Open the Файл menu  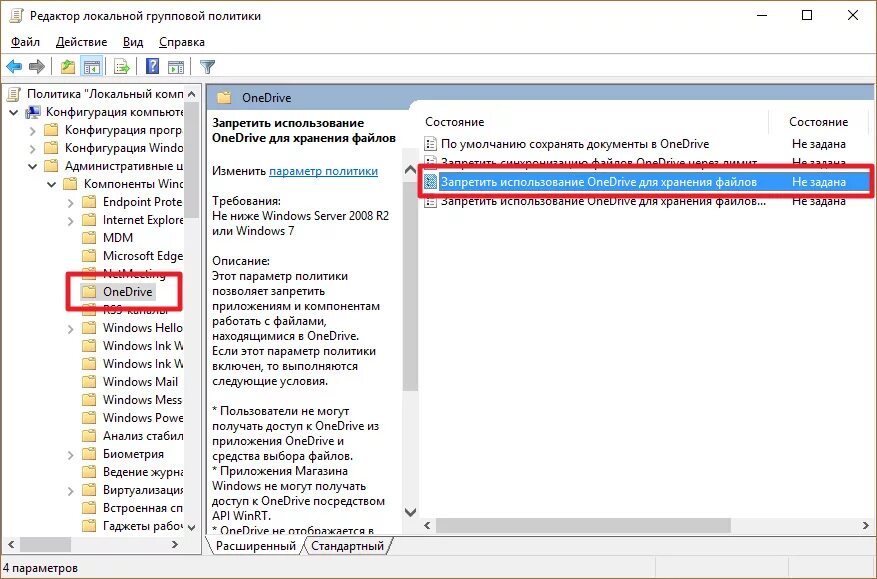pos(25,42)
